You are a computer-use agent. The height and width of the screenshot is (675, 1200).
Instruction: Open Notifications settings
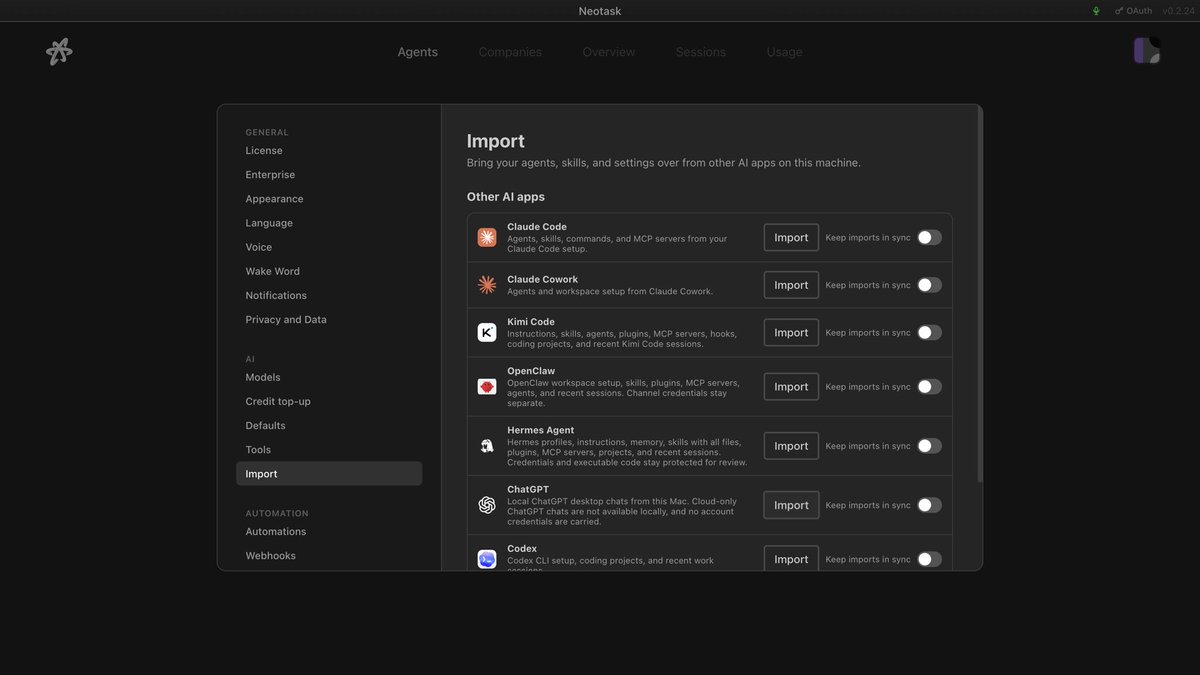pos(329,295)
